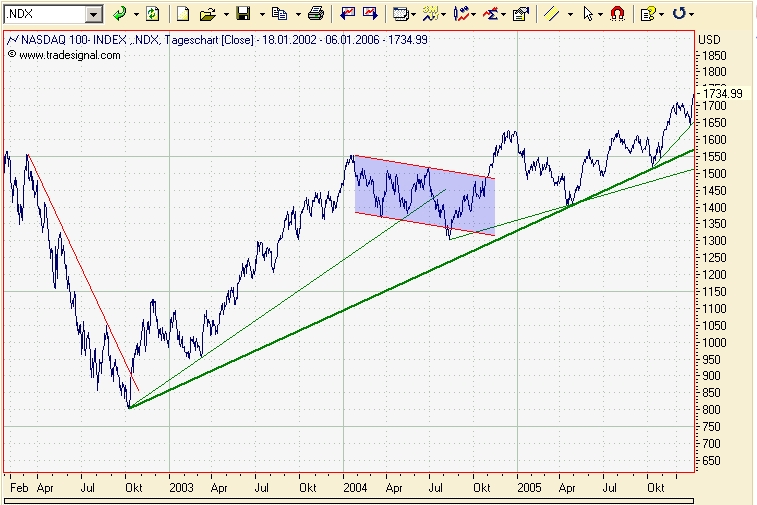Click the sigma formula icon
The width and height of the screenshot is (757, 505).
tap(491, 14)
